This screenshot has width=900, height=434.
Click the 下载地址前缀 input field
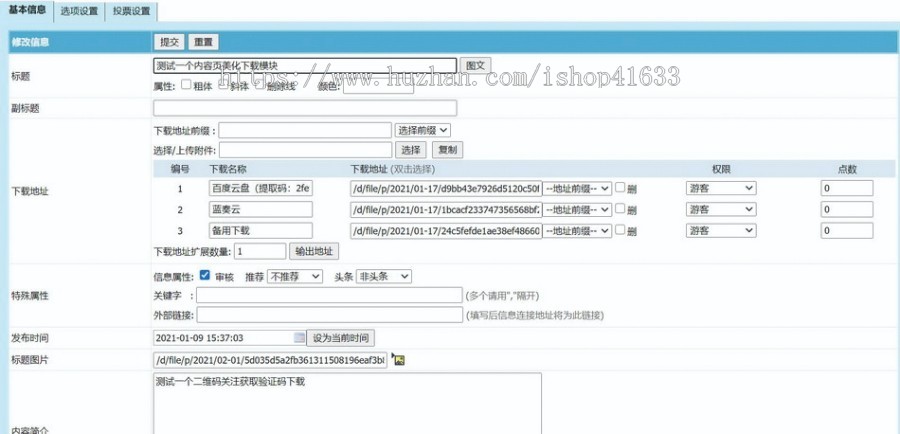click(305, 130)
